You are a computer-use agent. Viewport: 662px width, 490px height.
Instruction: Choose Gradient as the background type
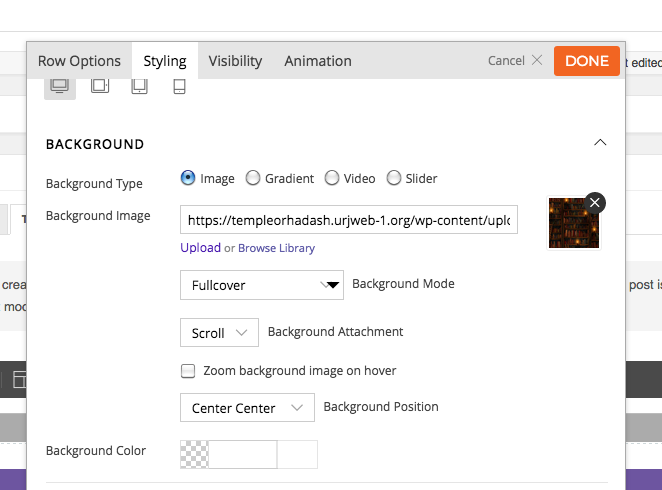253,178
